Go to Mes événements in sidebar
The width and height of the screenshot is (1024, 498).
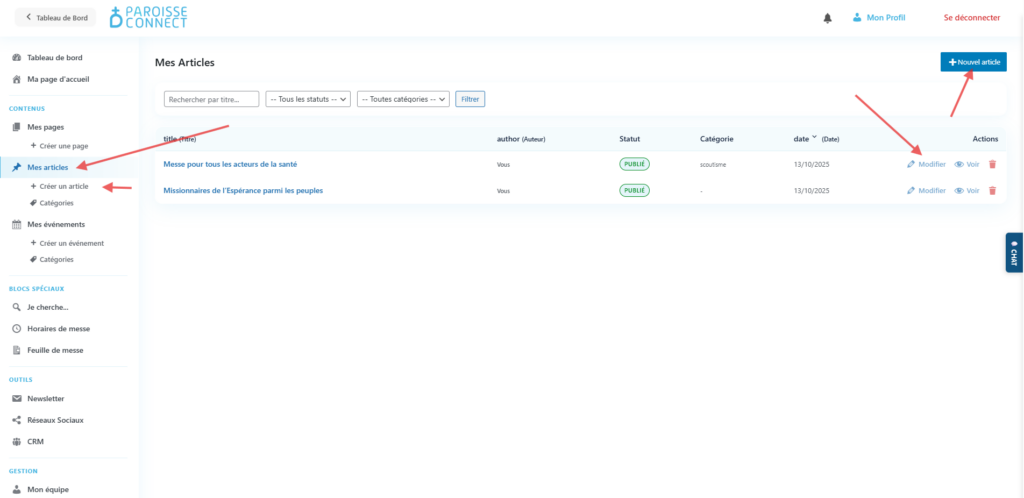(x=55, y=224)
